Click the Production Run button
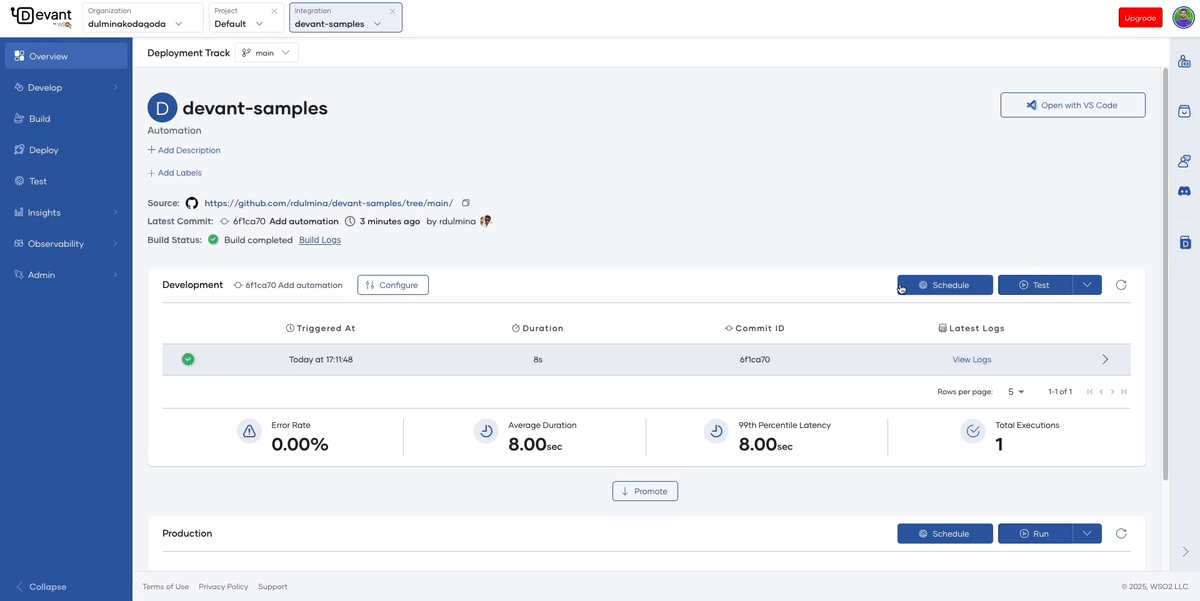1200x601 pixels. point(1035,533)
